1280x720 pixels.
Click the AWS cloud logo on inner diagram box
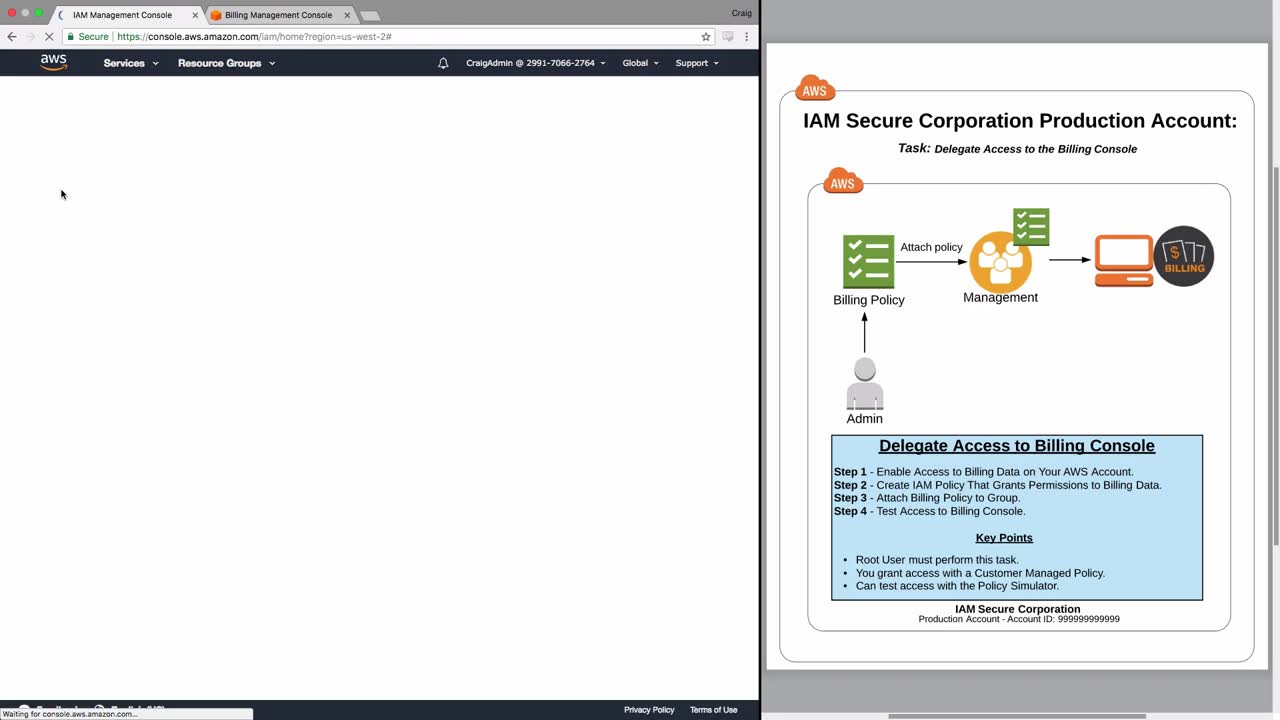coord(843,181)
